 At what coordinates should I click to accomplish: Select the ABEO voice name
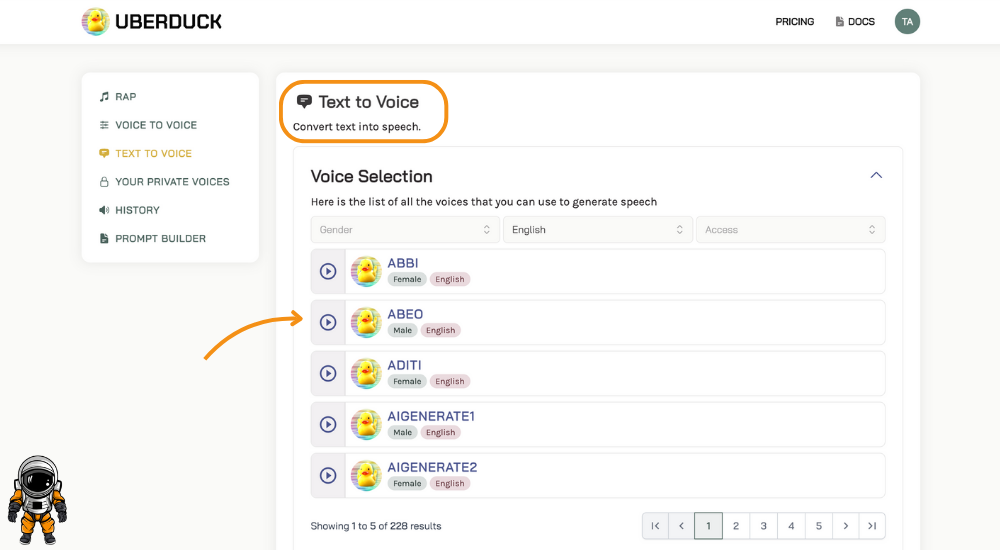click(x=405, y=314)
